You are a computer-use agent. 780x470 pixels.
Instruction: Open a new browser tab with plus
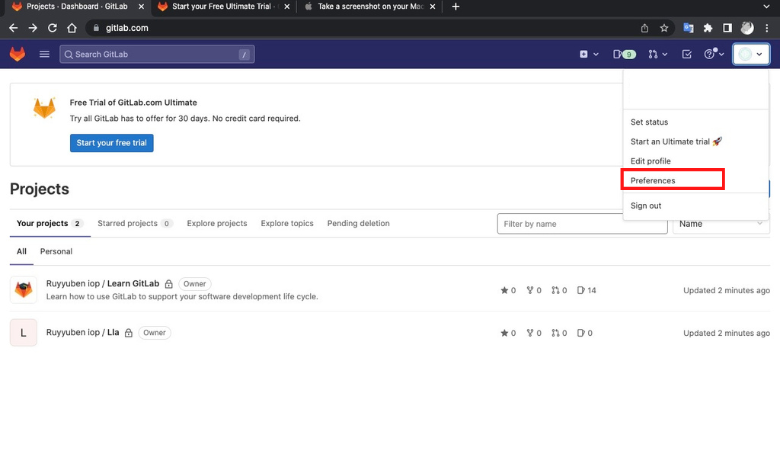(456, 6)
